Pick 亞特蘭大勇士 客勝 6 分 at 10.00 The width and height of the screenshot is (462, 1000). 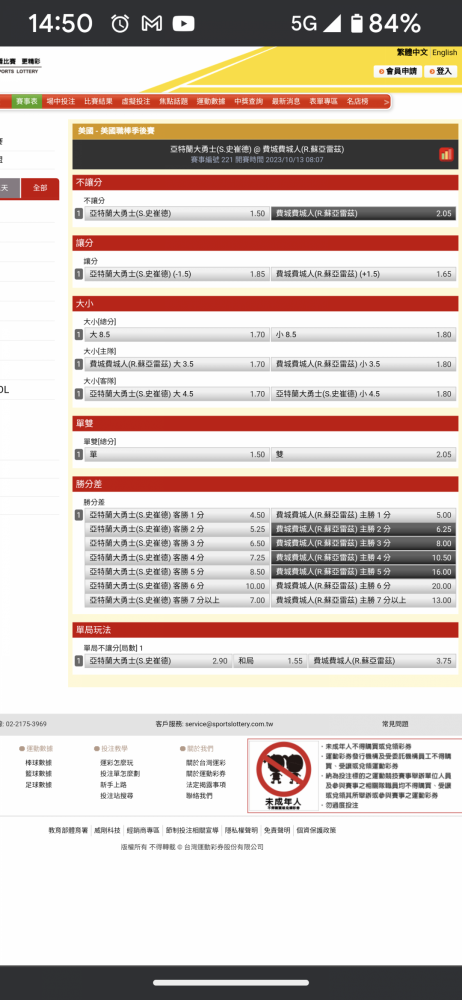pos(175,586)
